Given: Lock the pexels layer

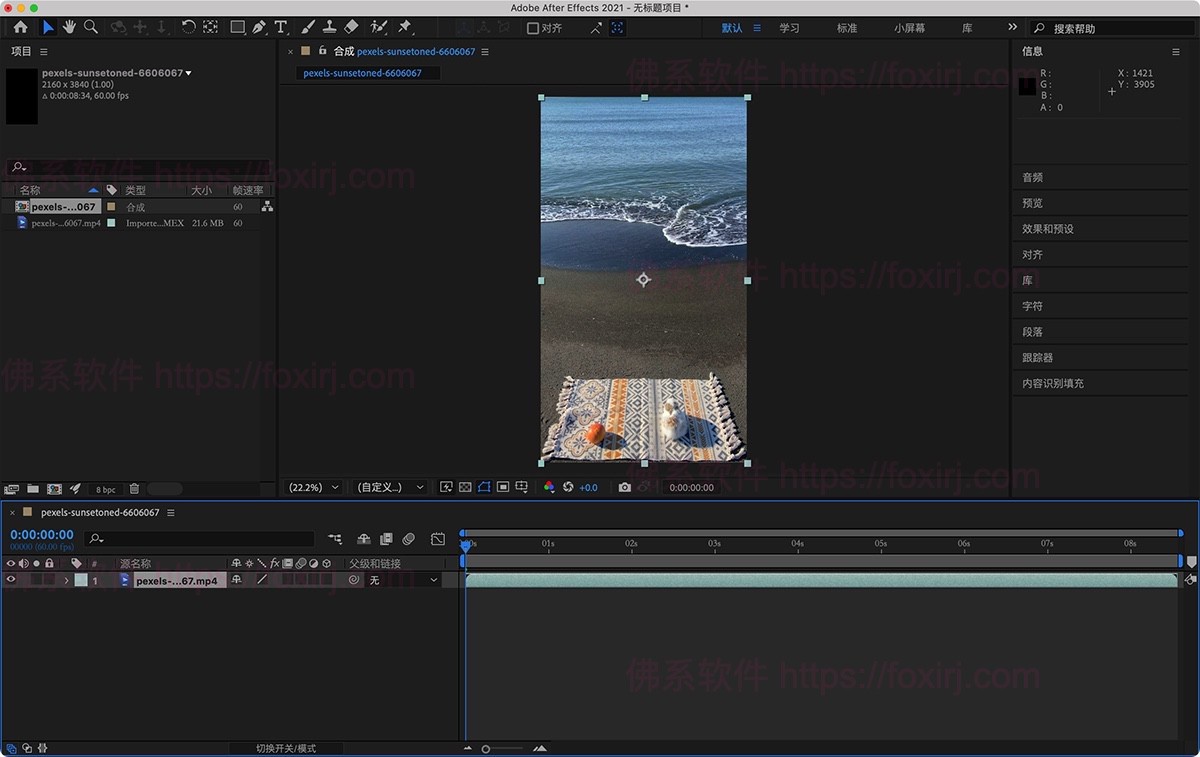Looking at the screenshot, I should coord(49,580).
